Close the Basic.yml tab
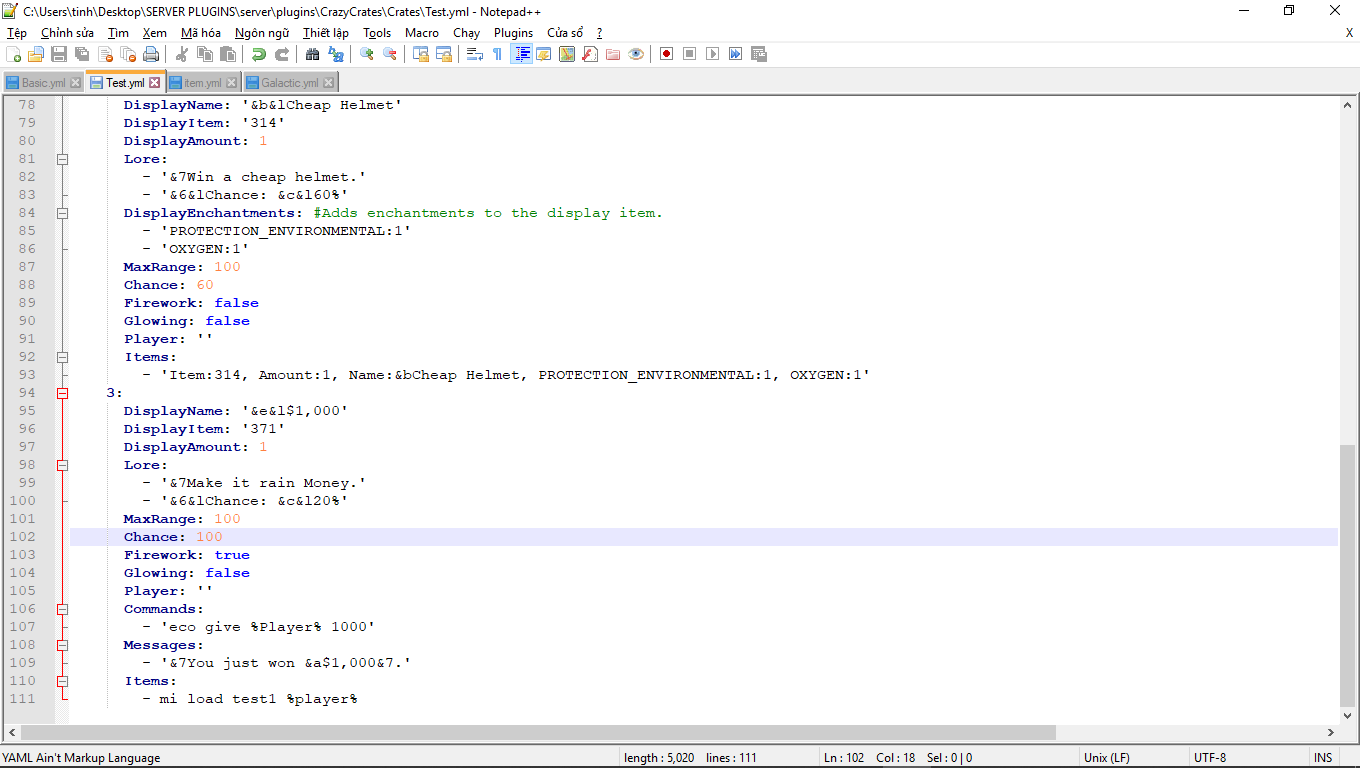The image size is (1360, 768). tap(75, 83)
